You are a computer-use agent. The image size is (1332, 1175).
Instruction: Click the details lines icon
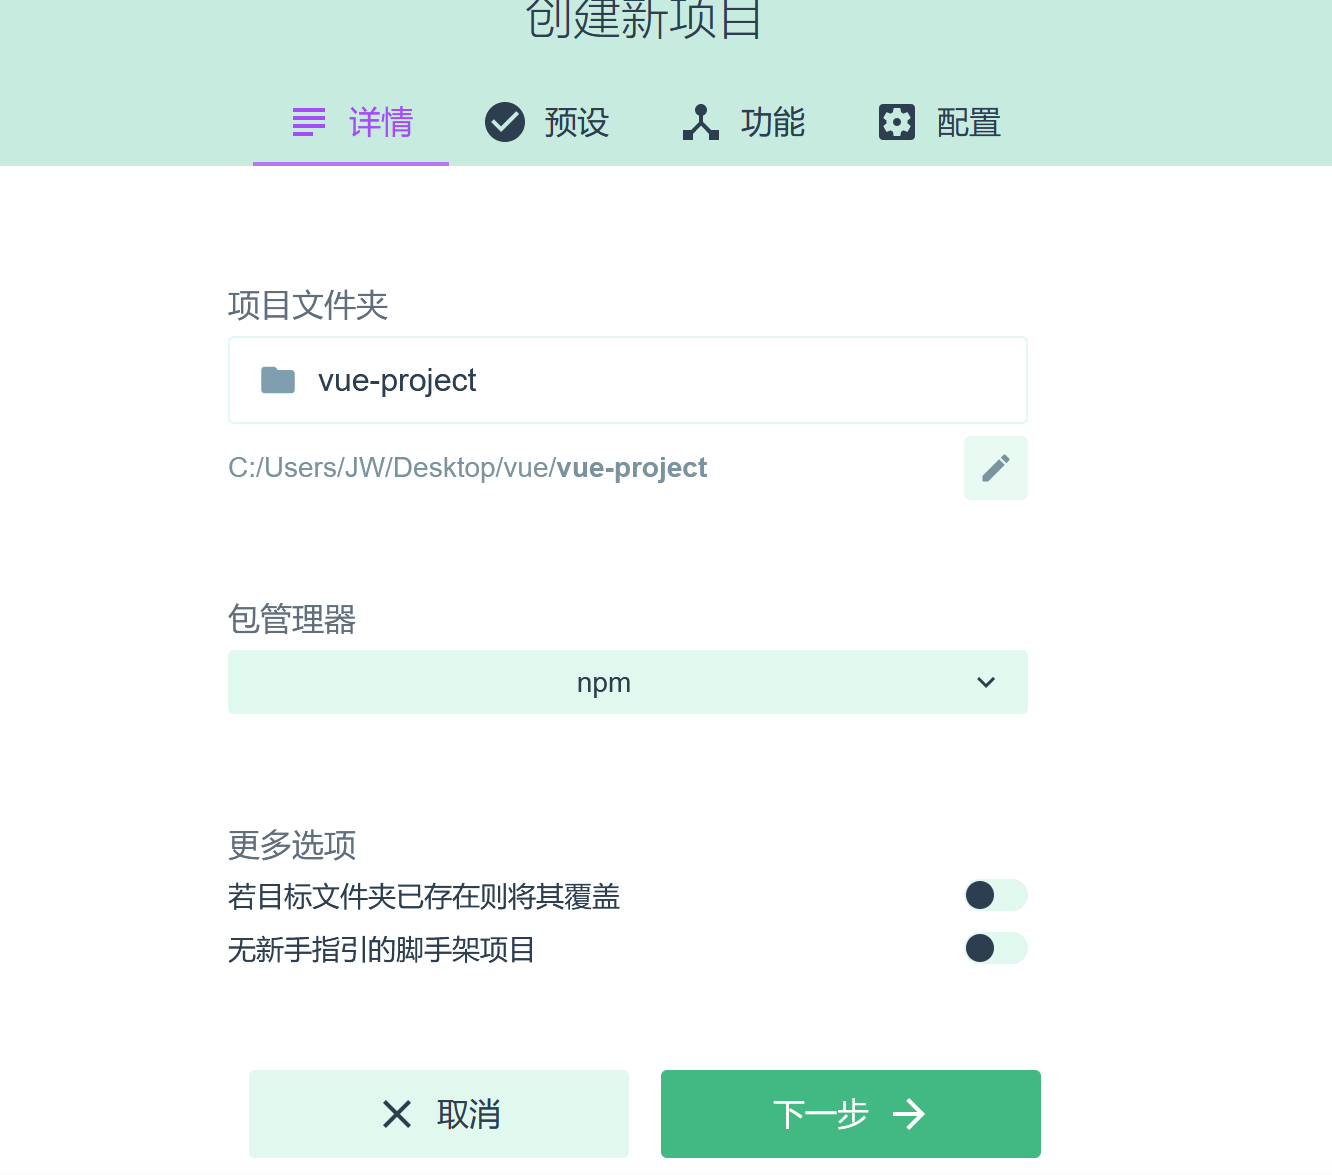[309, 122]
